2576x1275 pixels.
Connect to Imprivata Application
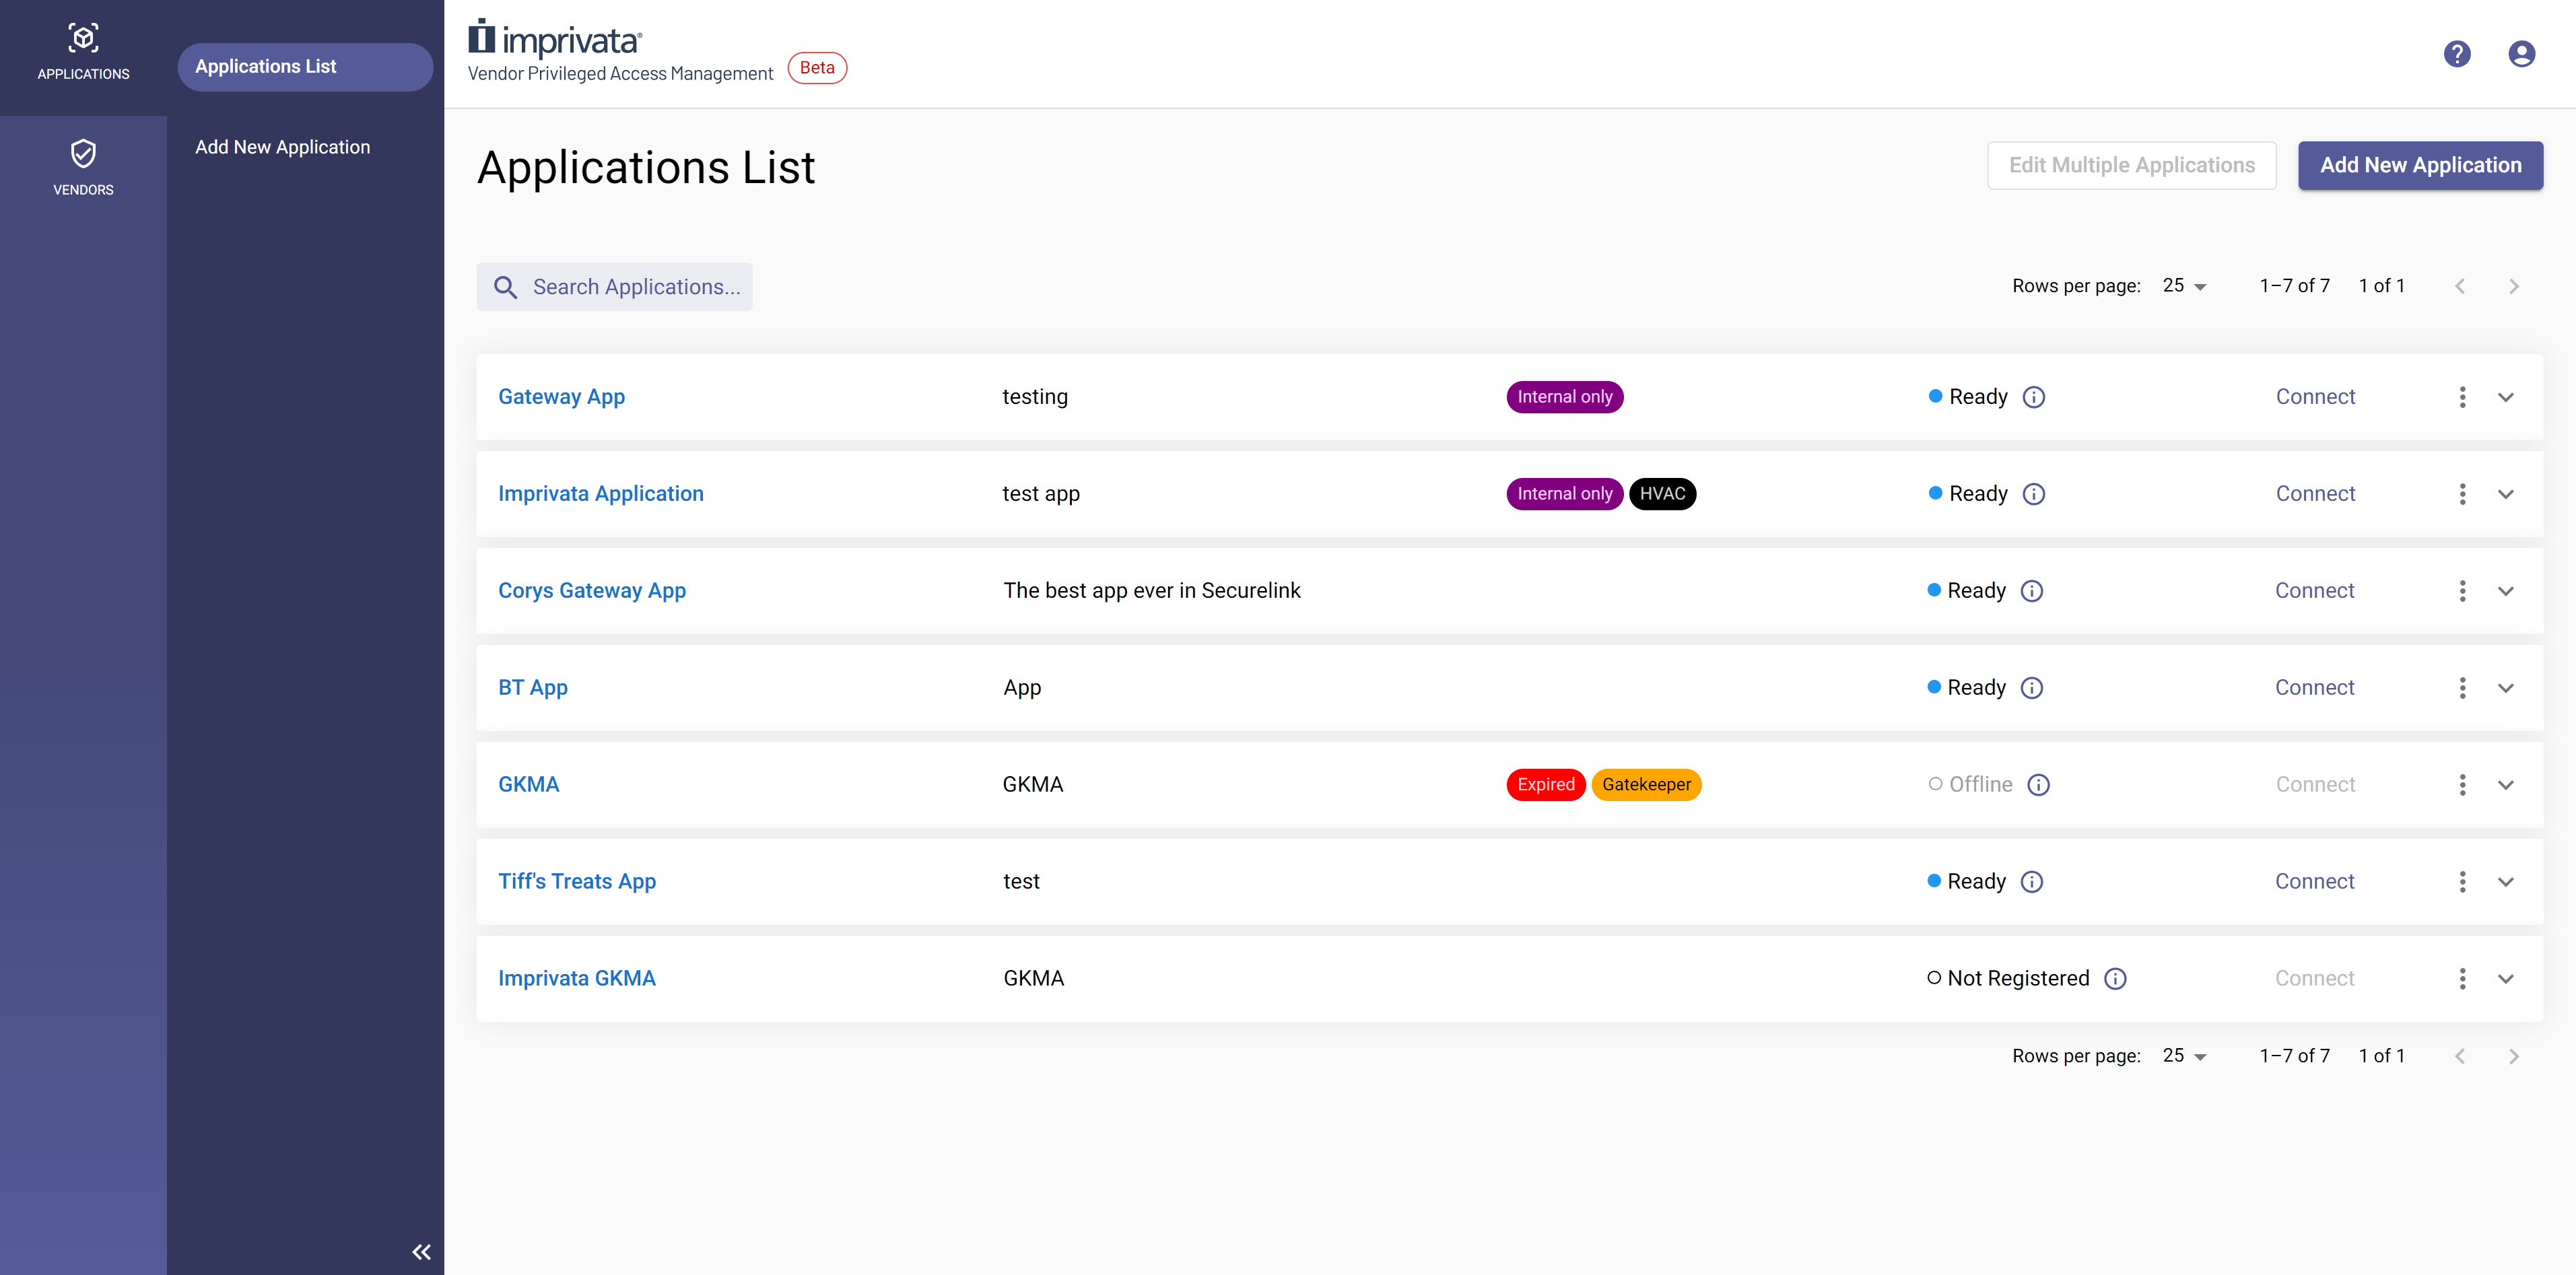(x=2316, y=494)
